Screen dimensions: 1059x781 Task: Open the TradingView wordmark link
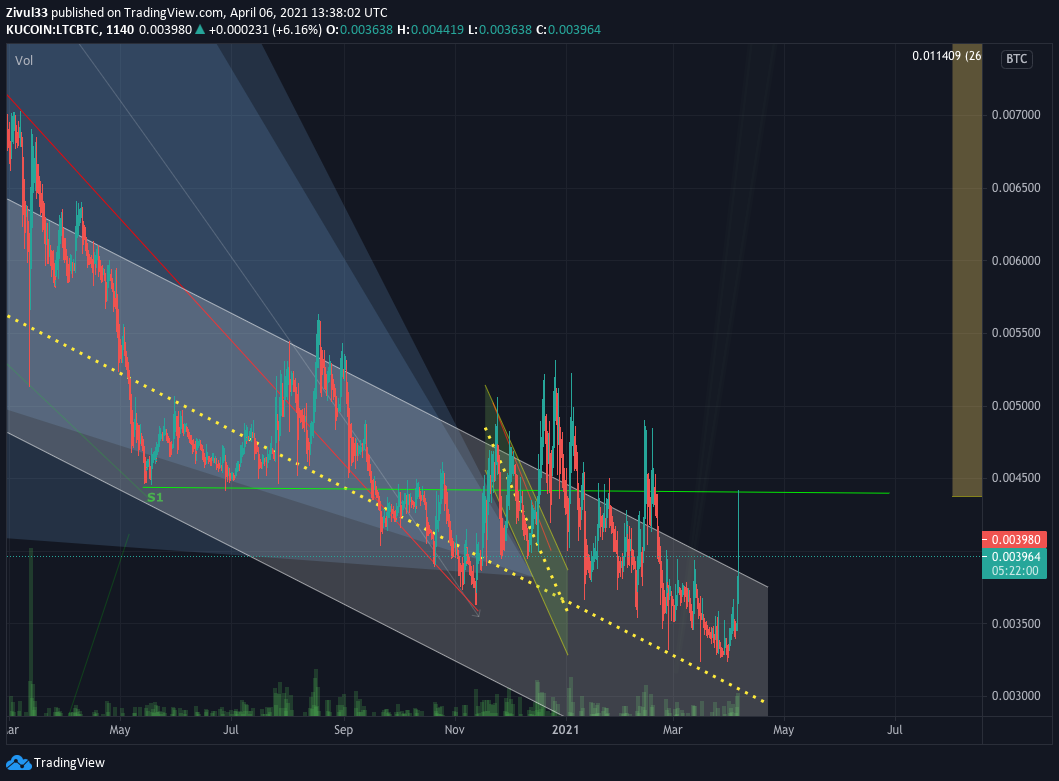point(69,763)
